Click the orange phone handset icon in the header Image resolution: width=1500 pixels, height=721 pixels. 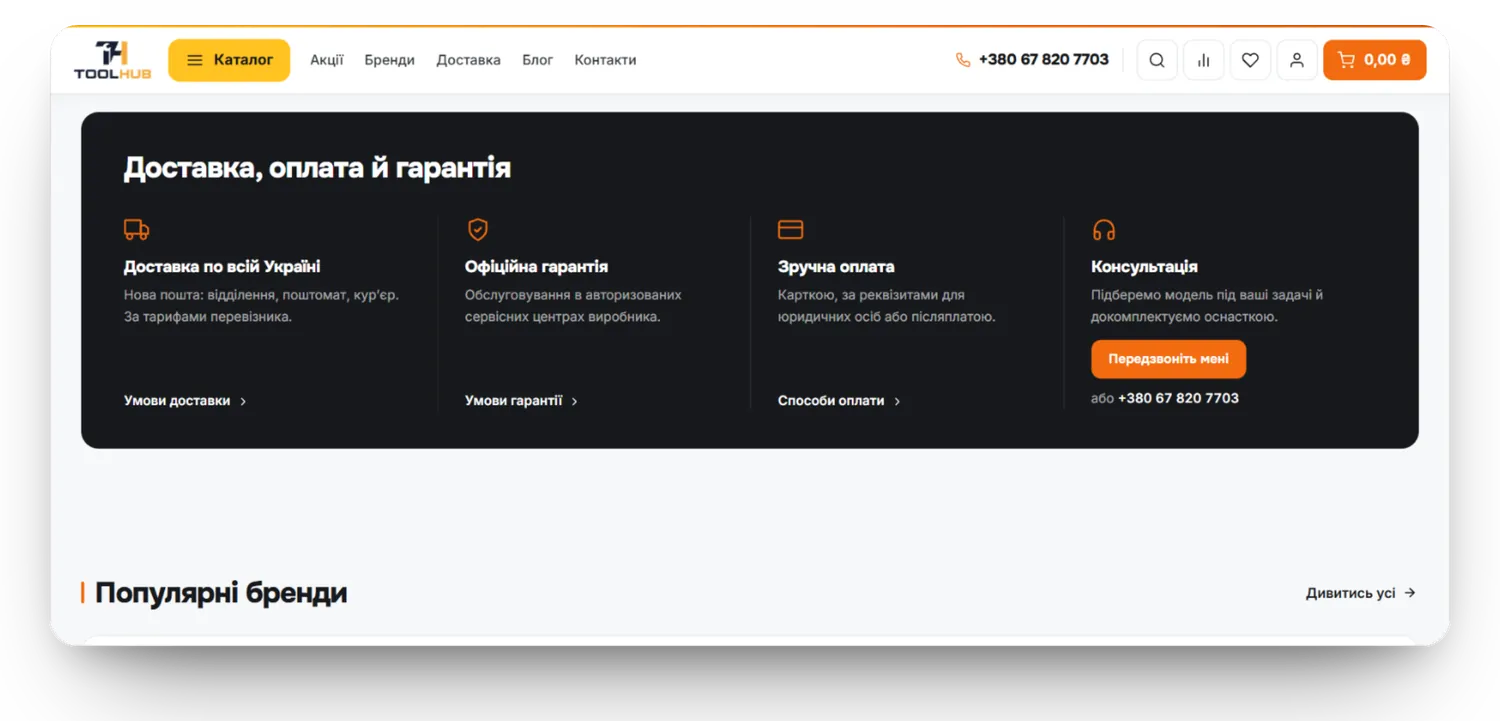[963, 60]
